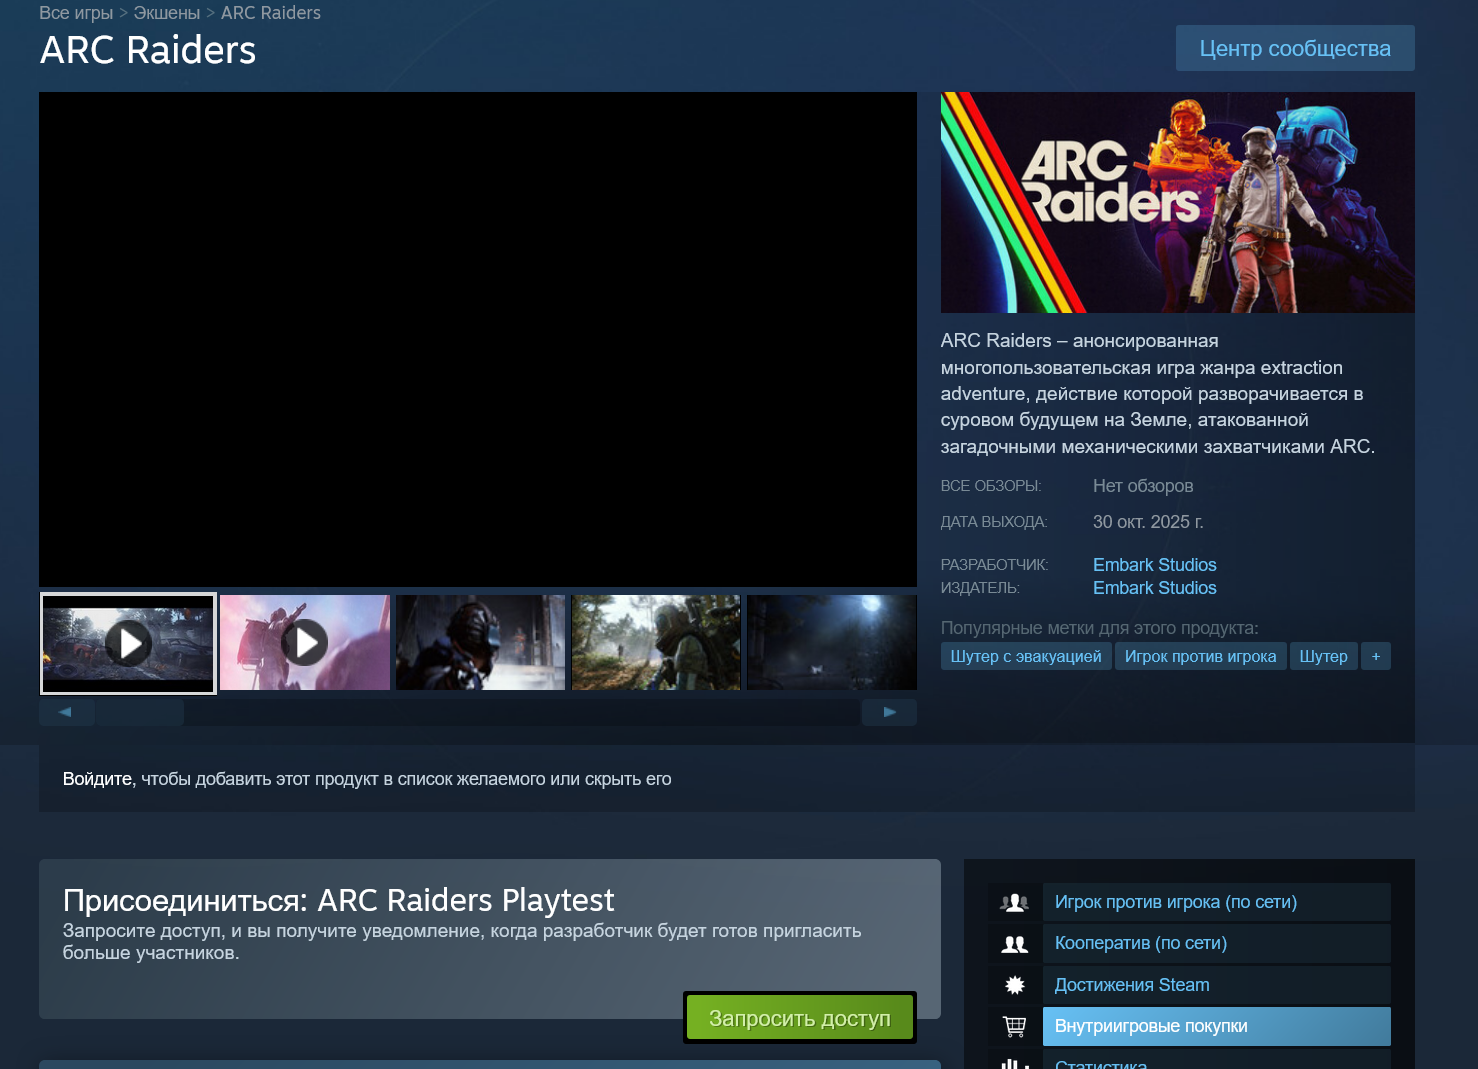This screenshot has height=1069, width=1478.
Task: Go to Все игры in the breadcrumb
Action: (x=76, y=13)
